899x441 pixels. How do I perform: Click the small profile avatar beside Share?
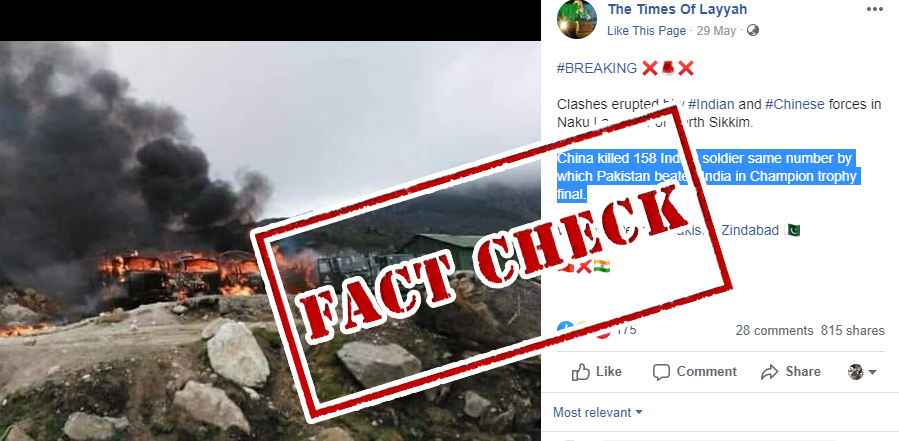coord(855,372)
